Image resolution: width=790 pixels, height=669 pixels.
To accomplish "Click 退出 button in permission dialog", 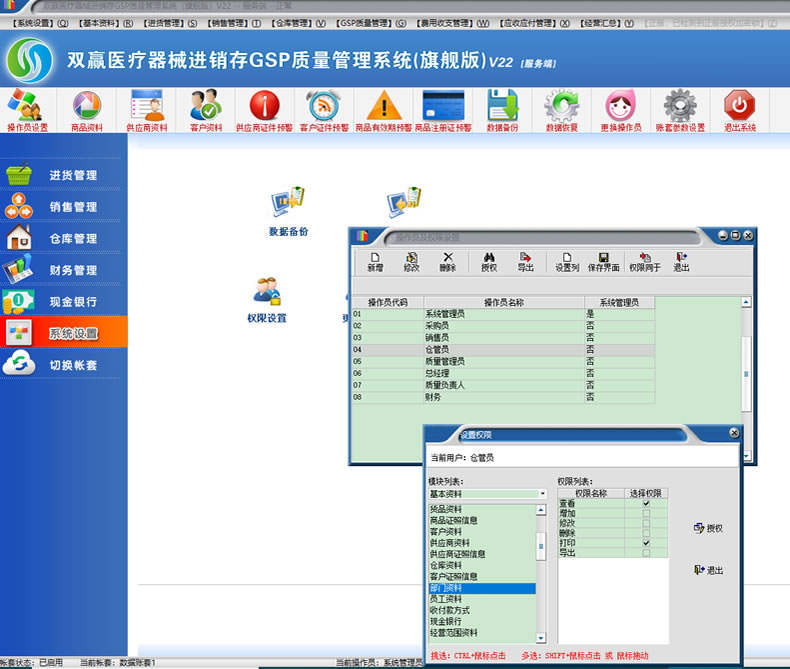I will [x=708, y=570].
